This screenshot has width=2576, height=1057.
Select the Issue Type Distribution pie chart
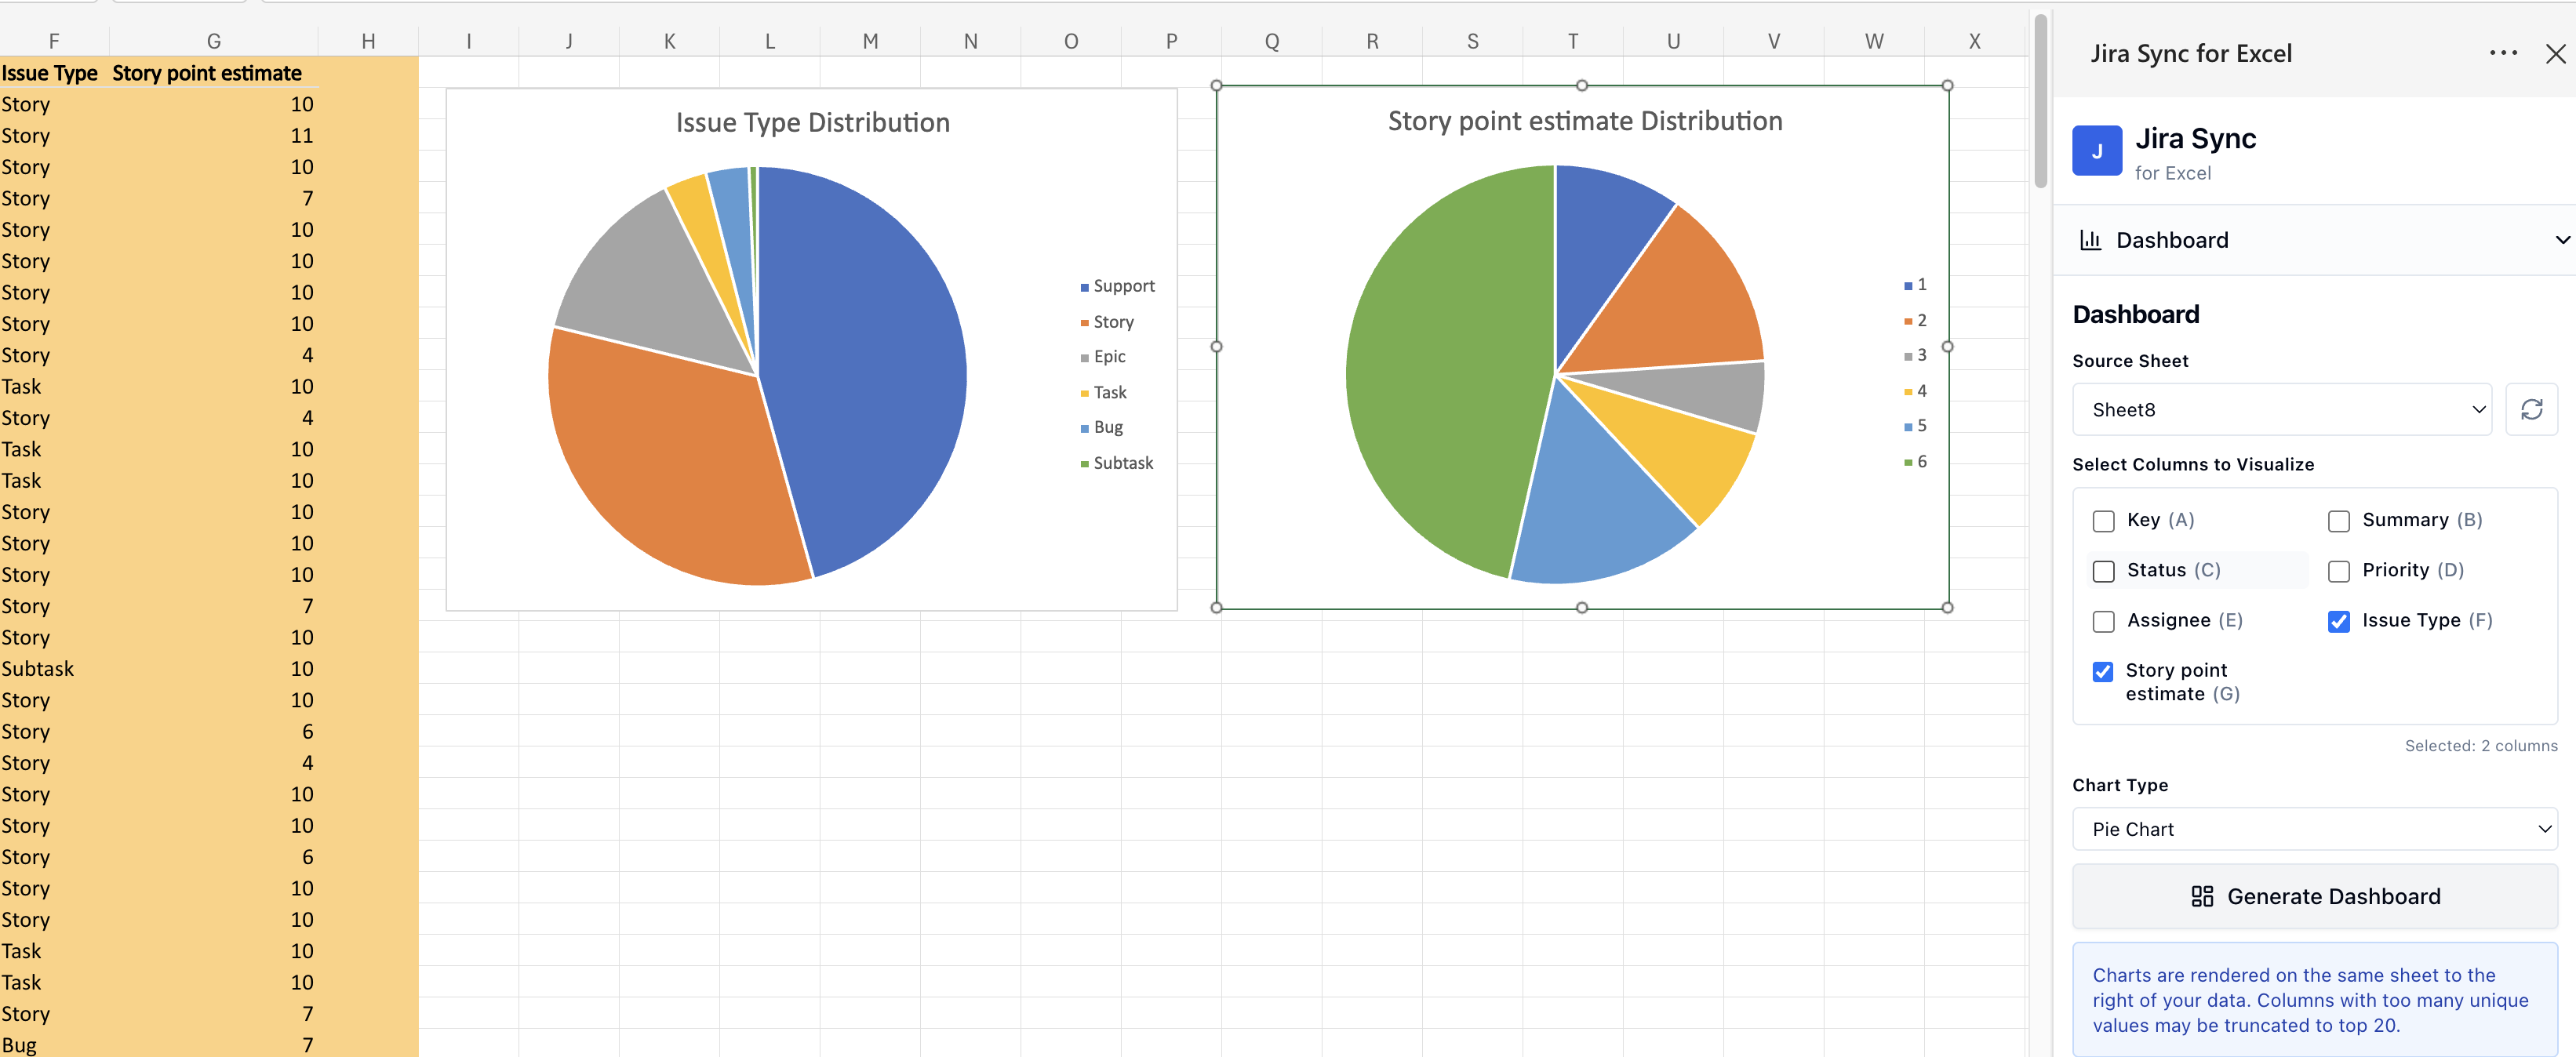click(x=812, y=350)
